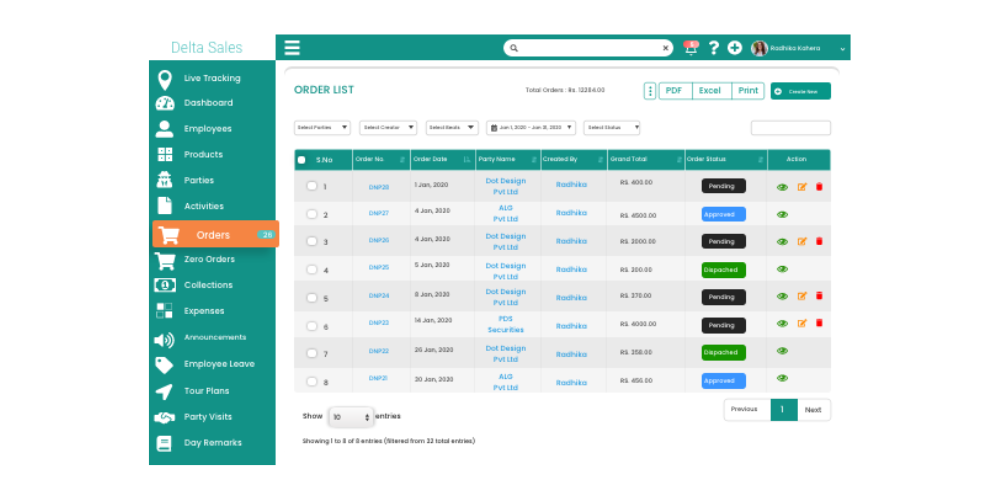
Task: Sort by the Created By column sort icon
Action: pyautogui.click(x=600, y=159)
